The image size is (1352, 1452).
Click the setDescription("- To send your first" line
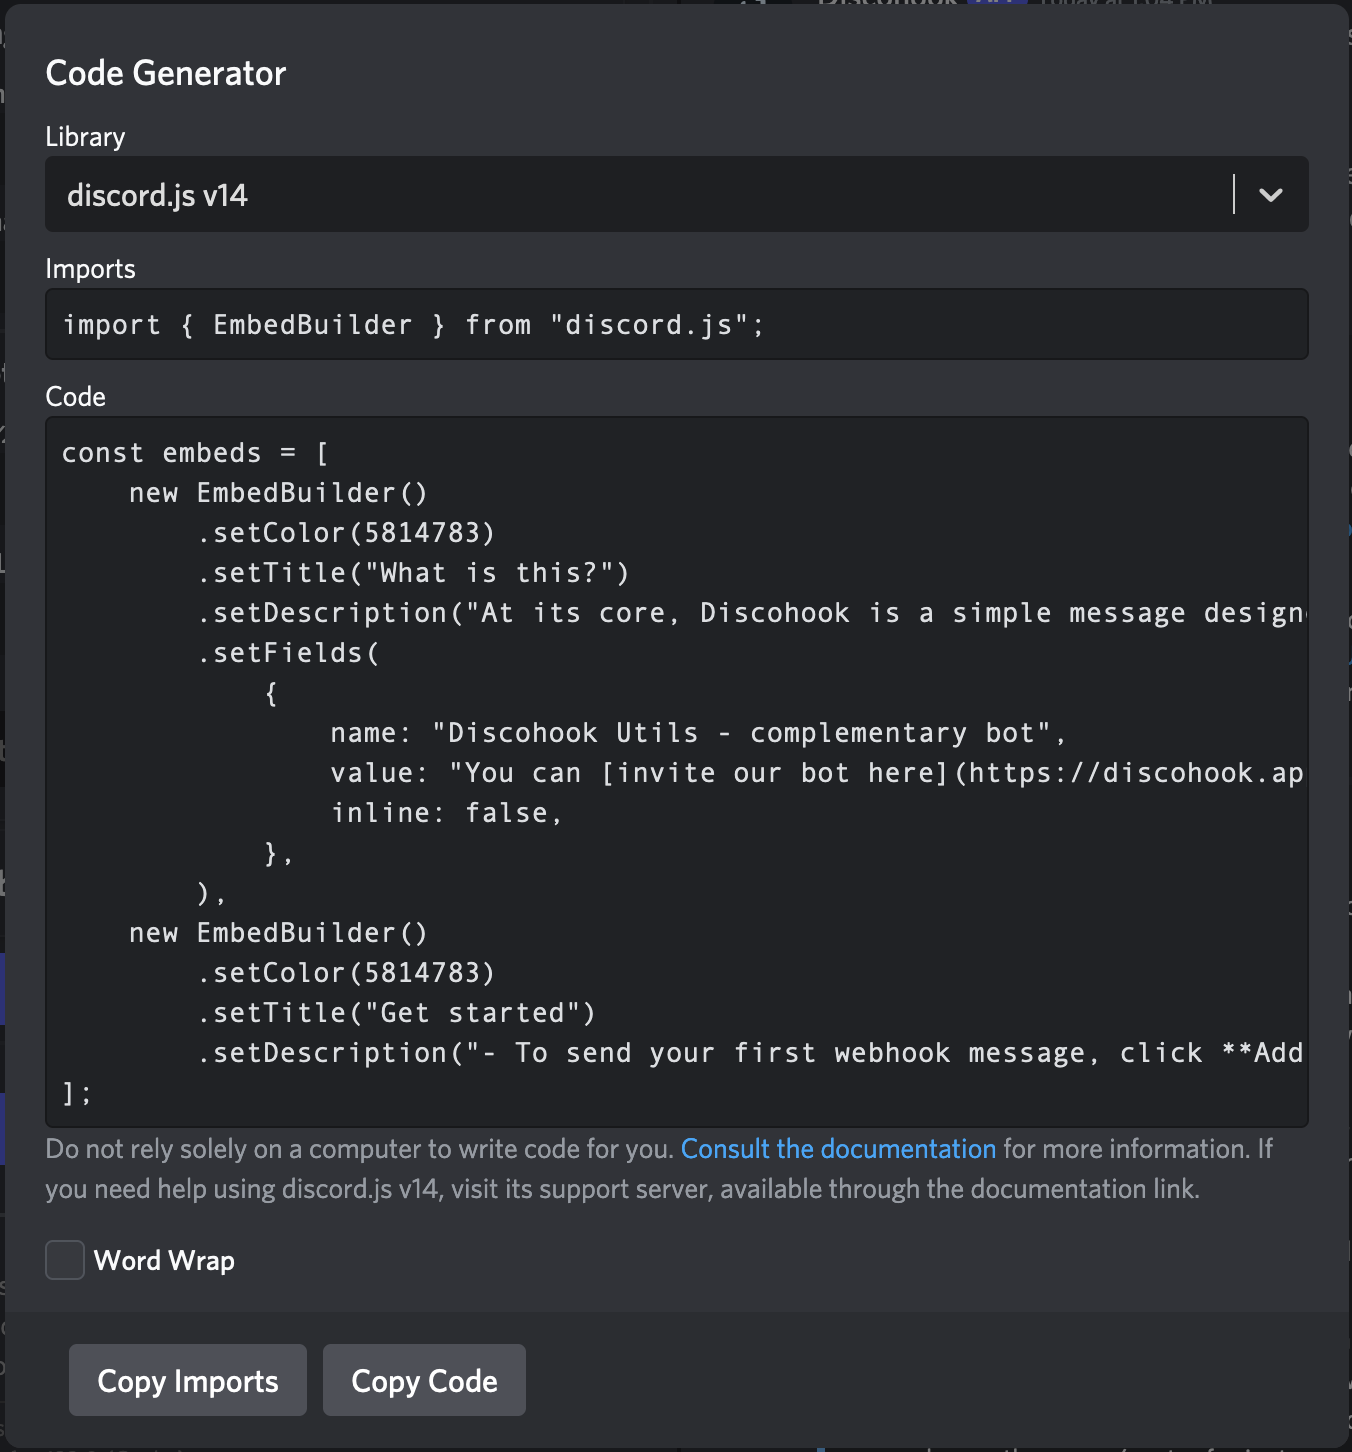coord(750,1053)
